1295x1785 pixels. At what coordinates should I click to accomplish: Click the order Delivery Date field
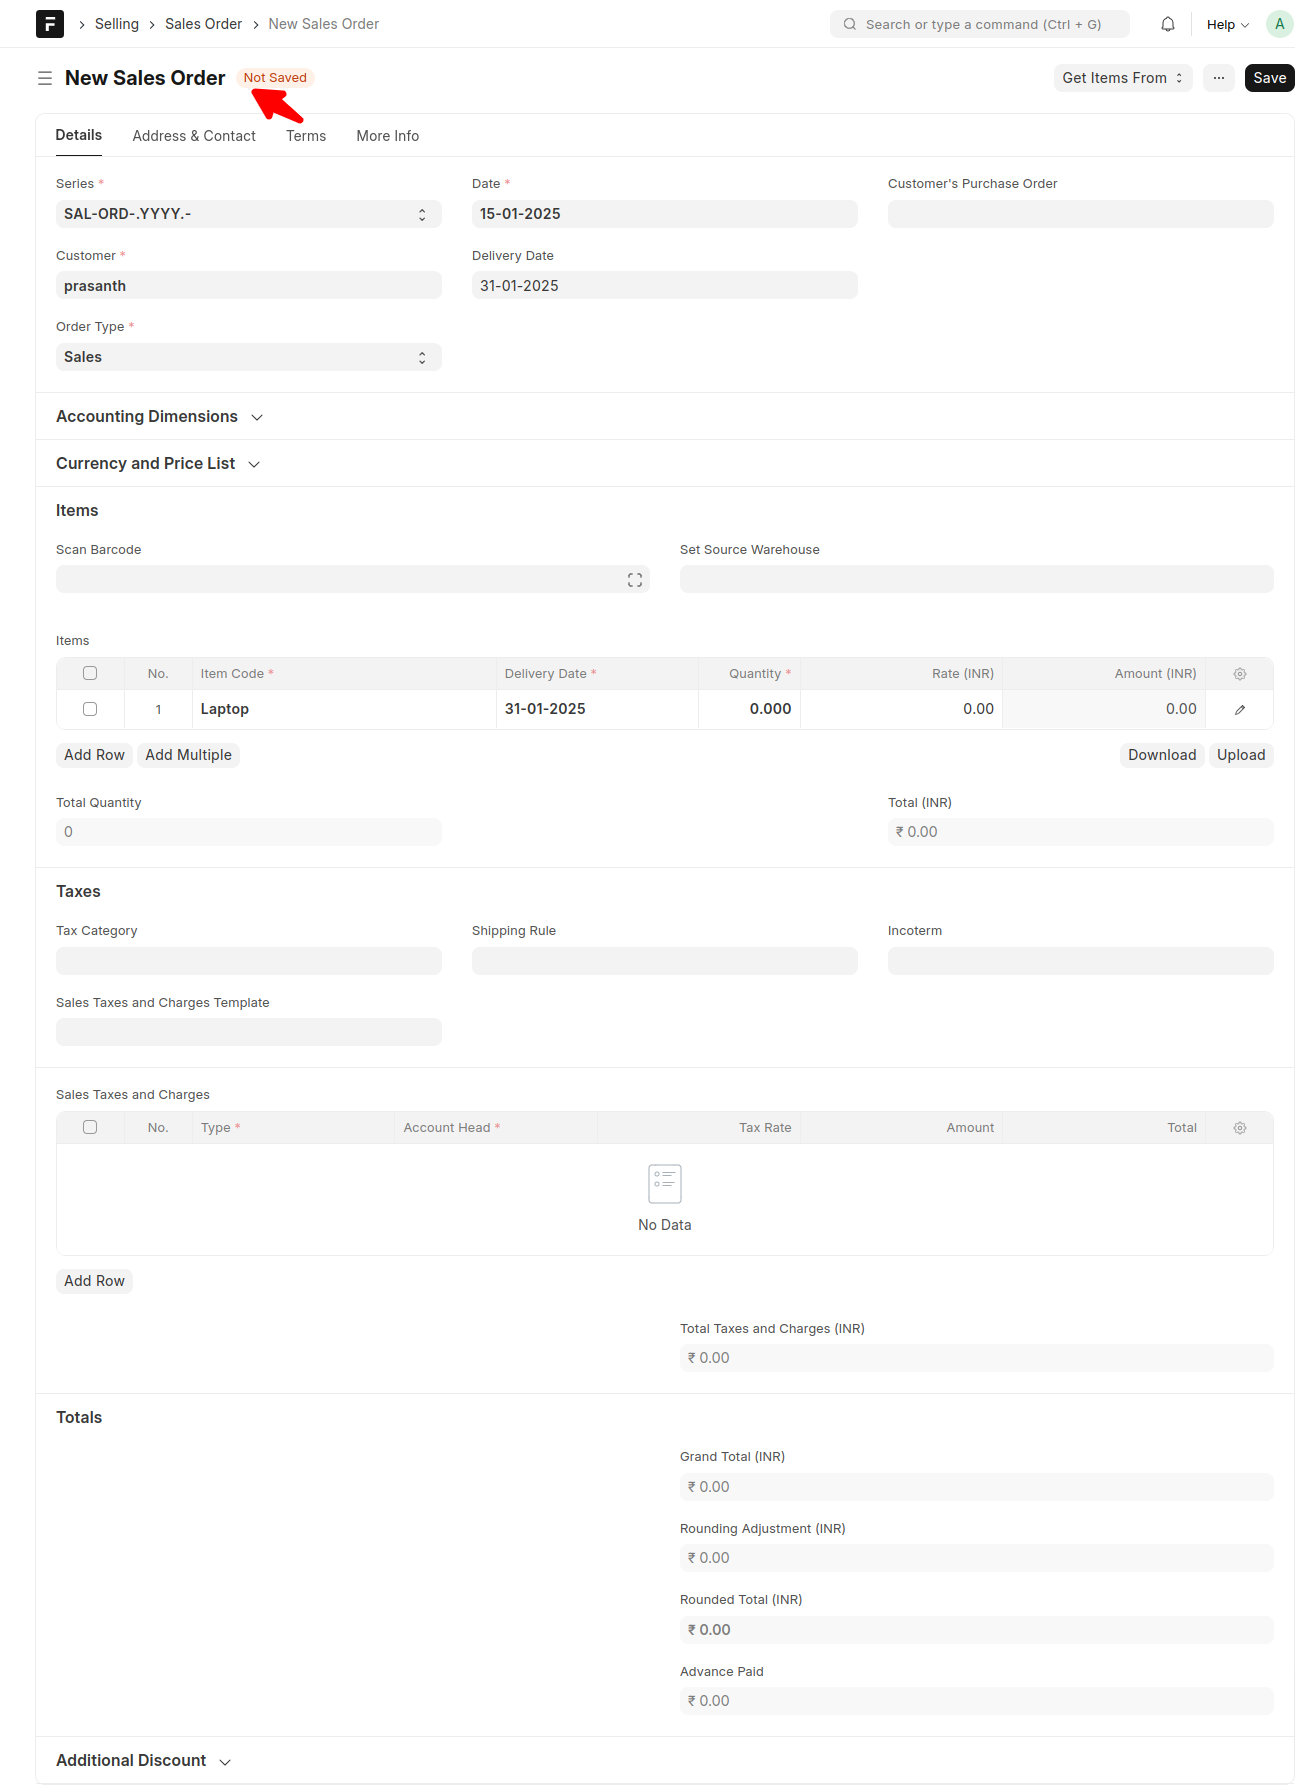(665, 286)
